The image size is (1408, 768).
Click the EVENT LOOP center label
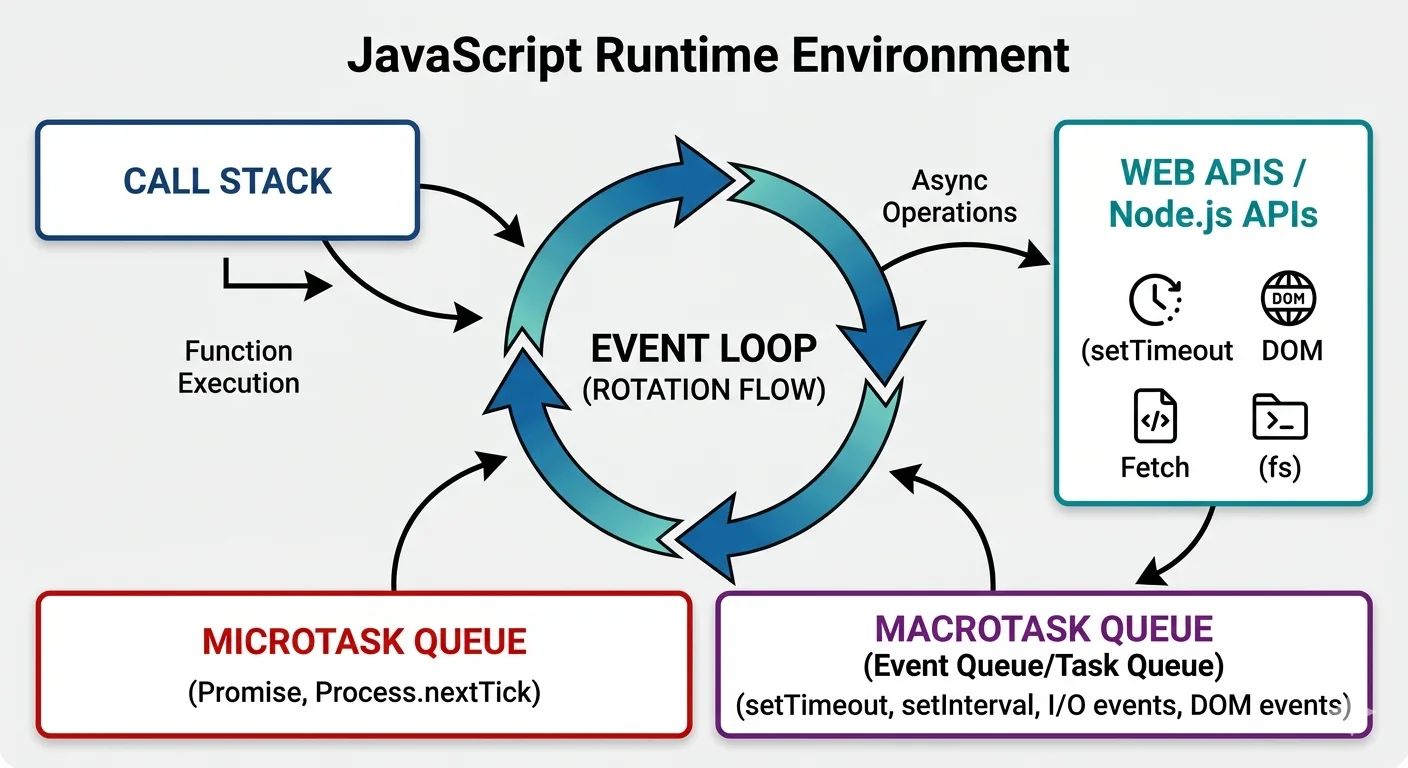point(703,348)
